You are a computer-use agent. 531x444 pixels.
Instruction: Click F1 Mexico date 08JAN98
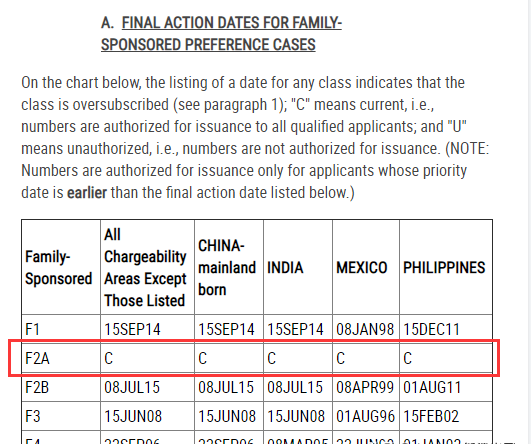[365, 329]
